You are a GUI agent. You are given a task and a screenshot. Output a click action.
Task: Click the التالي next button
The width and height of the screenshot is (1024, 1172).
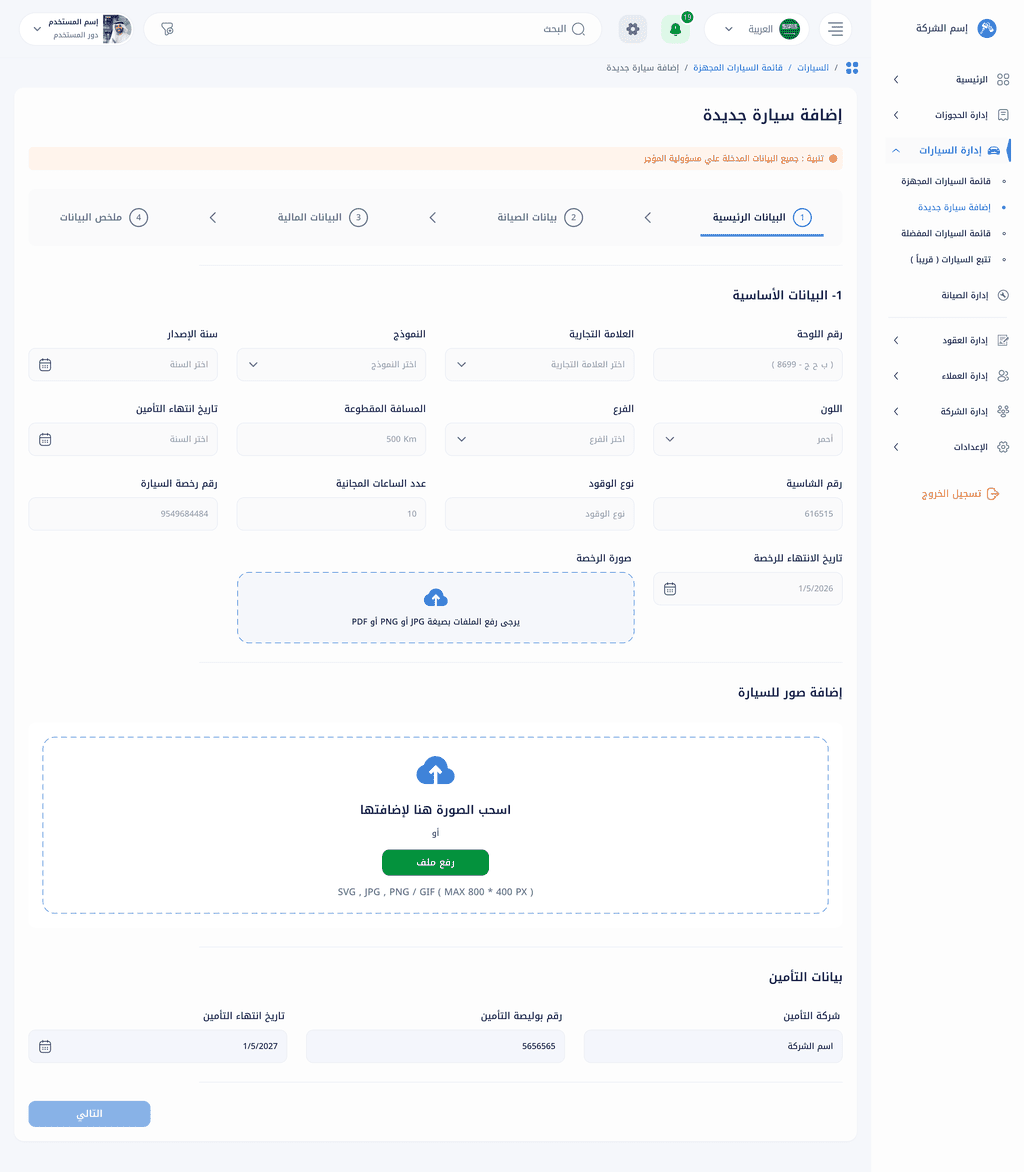[x=90, y=1114]
